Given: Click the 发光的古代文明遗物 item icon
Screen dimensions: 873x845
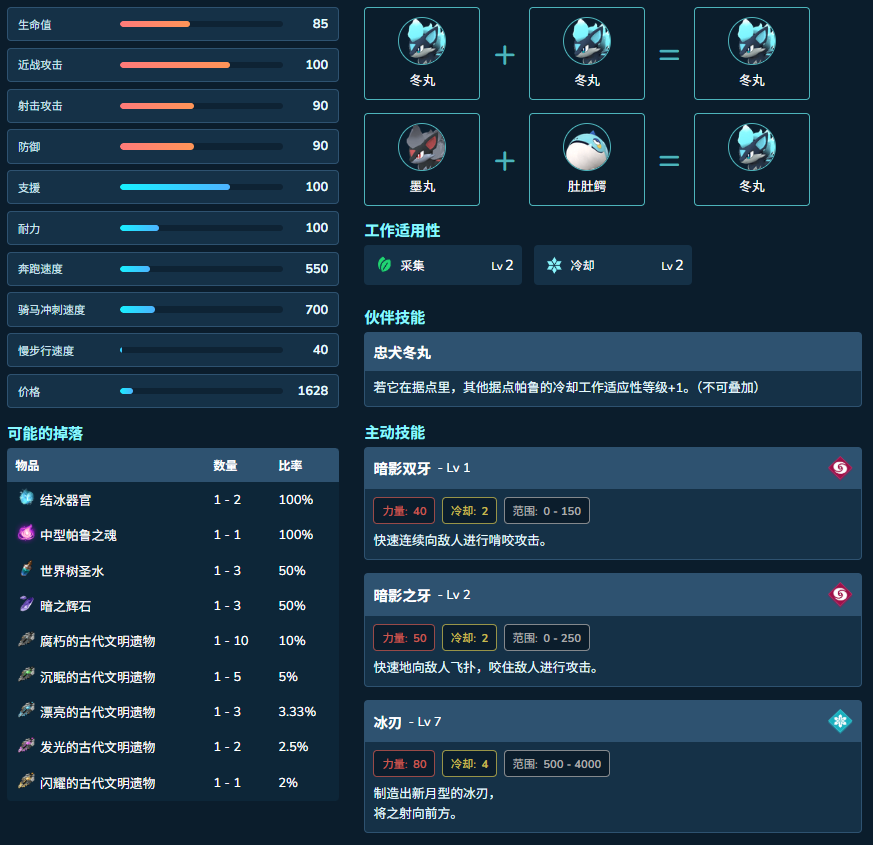Looking at the screenshot, I should coord(26,745).
